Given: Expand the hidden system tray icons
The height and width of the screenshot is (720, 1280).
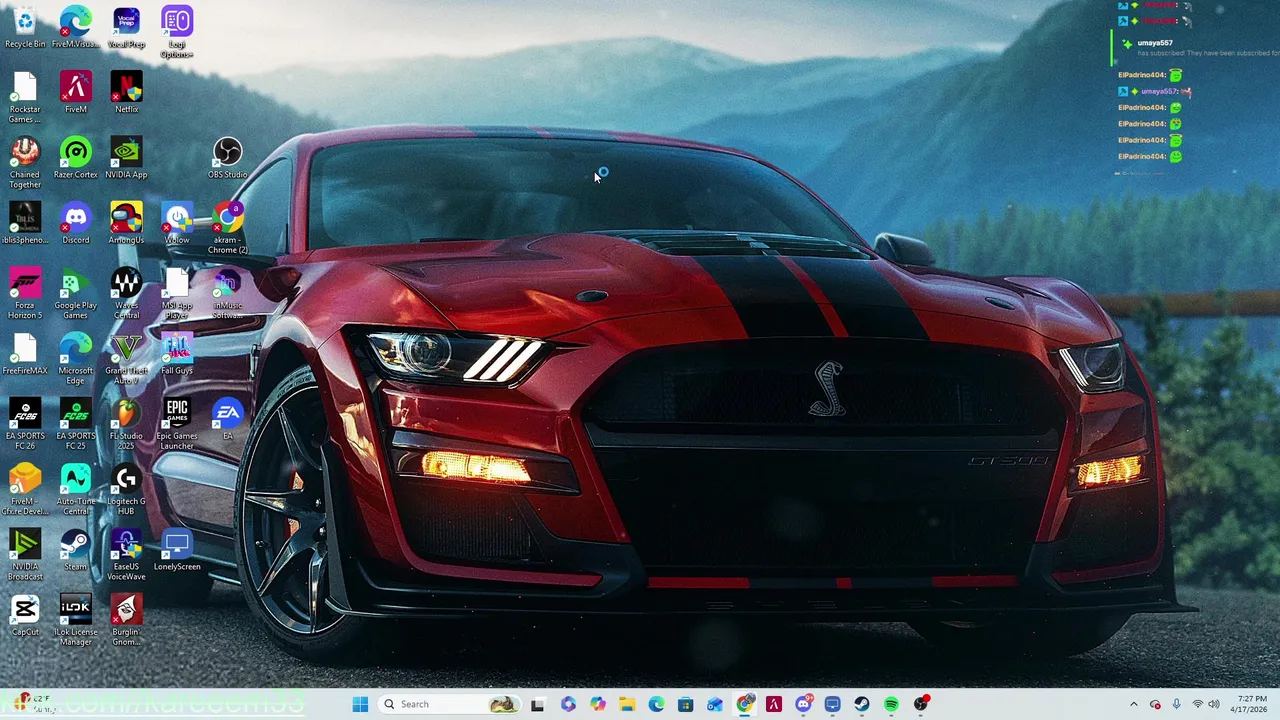Looking at the screenshot, I should [1133, 704].
